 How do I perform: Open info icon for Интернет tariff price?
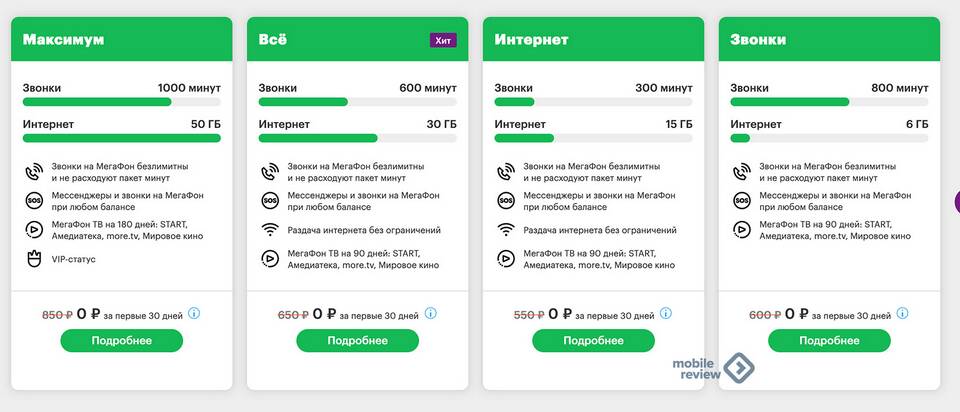pyautogui.click(x=666, y=313)
